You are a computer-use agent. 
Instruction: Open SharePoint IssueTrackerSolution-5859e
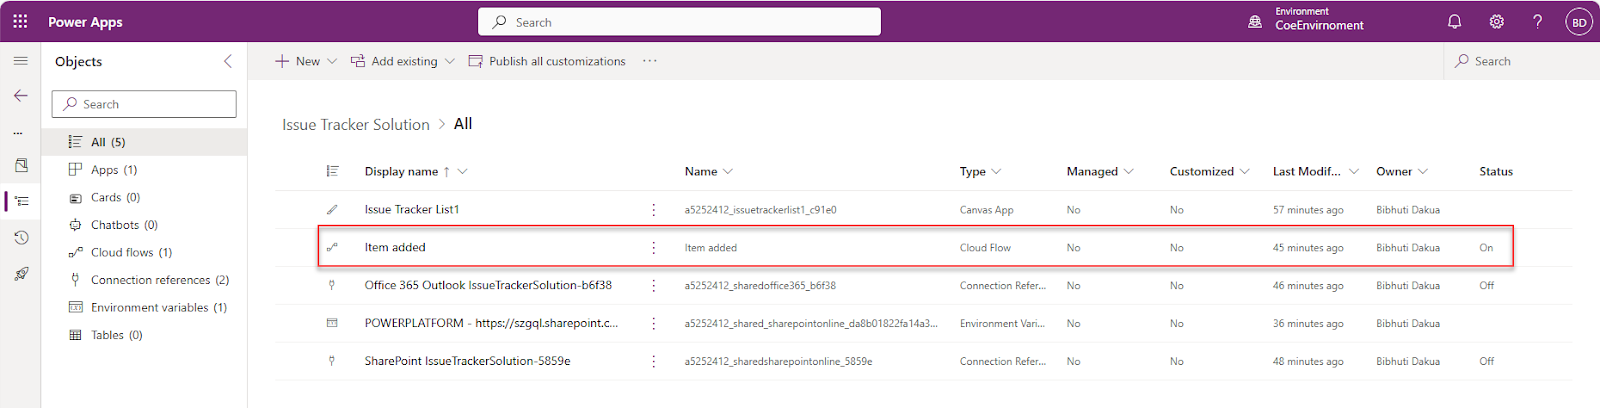click(x=467, y=361)
